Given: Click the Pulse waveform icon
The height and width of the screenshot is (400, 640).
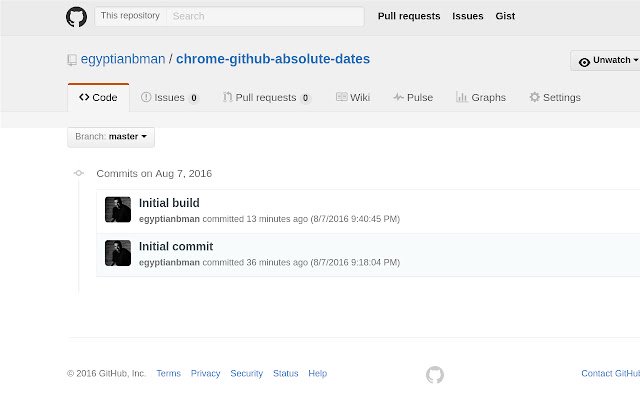Looking at the screenshot, I should click(x=398, y=97).
